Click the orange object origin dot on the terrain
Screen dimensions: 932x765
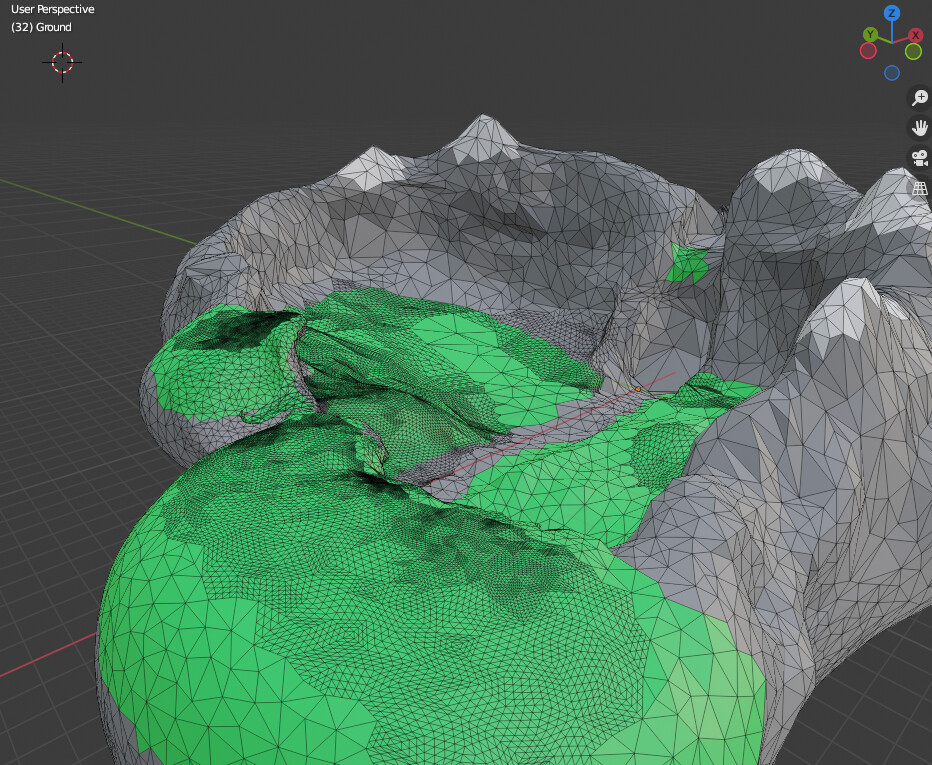pos(638,387)
